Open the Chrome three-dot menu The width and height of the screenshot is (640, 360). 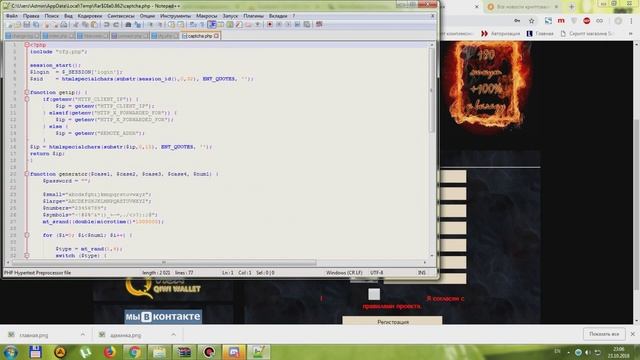631,21
